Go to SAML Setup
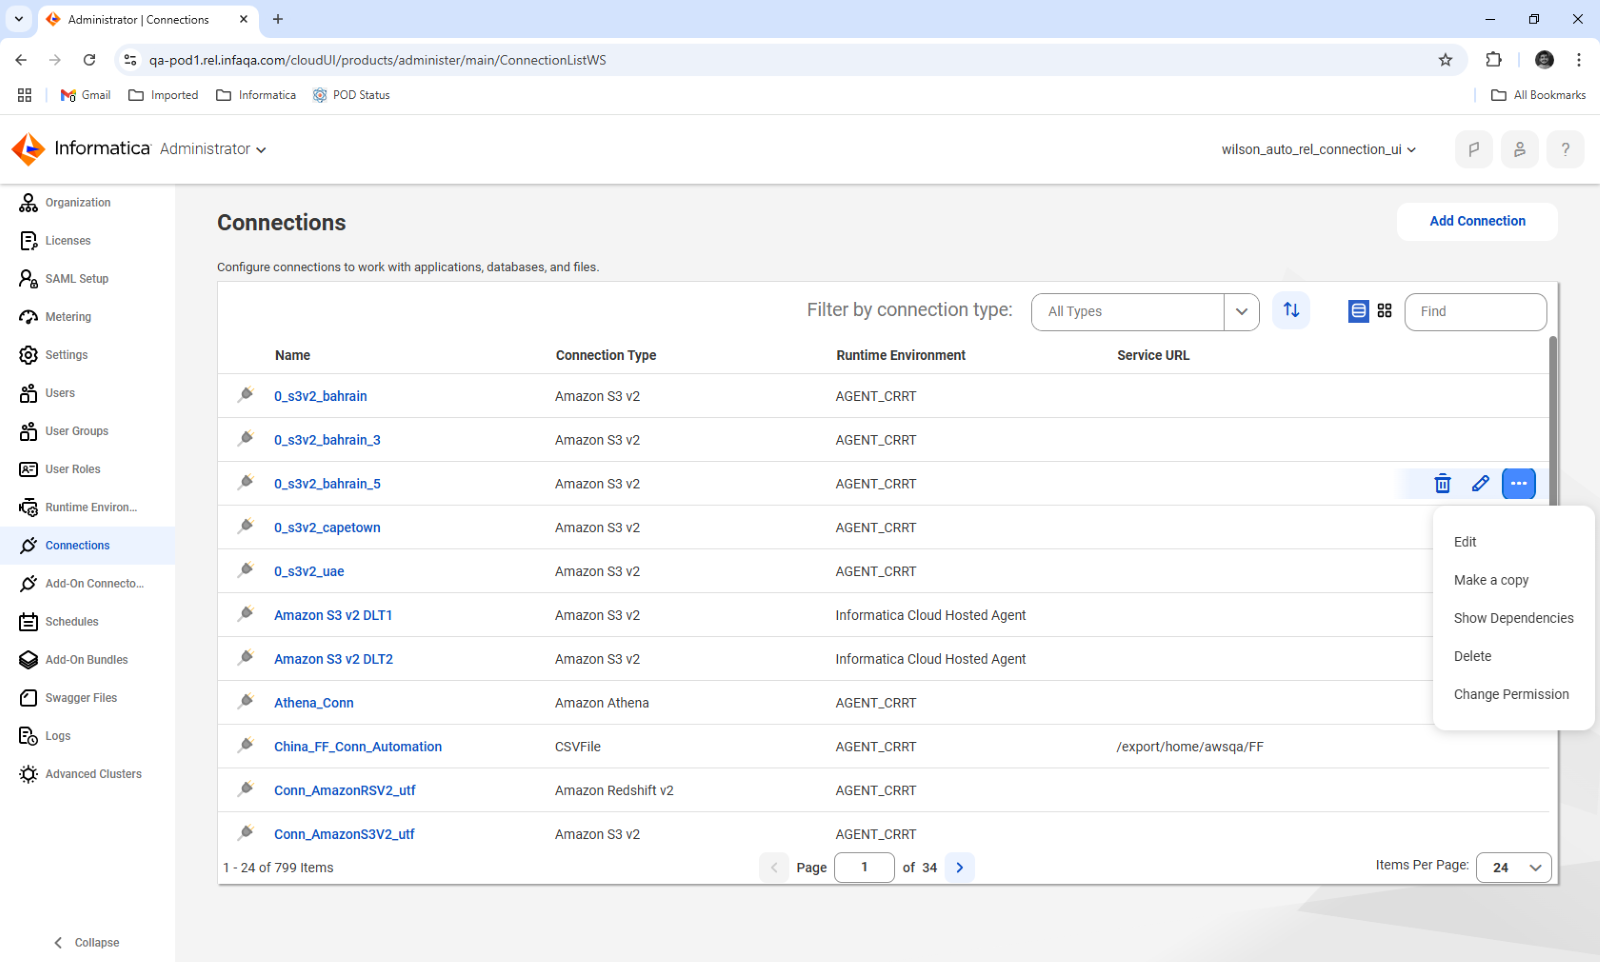The width and height of the screenshot is (1600, 962). (x=77, y=279)
